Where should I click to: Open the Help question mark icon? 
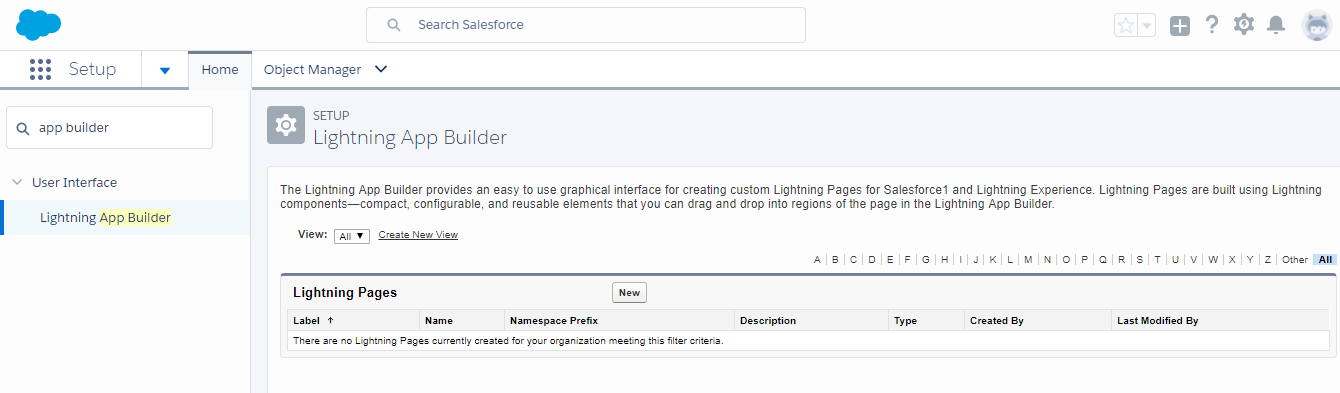click(1212, 25)
